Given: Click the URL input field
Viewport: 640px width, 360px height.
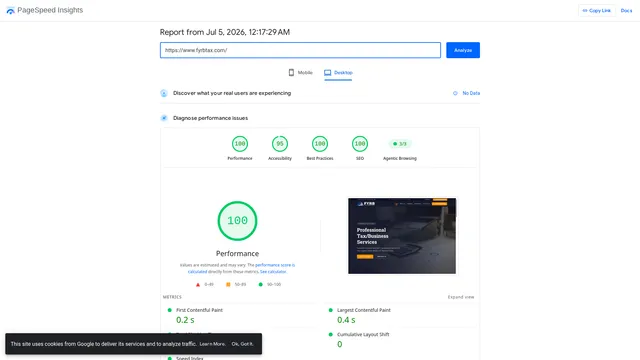Looking at the screenshot, I should point(300,50).
